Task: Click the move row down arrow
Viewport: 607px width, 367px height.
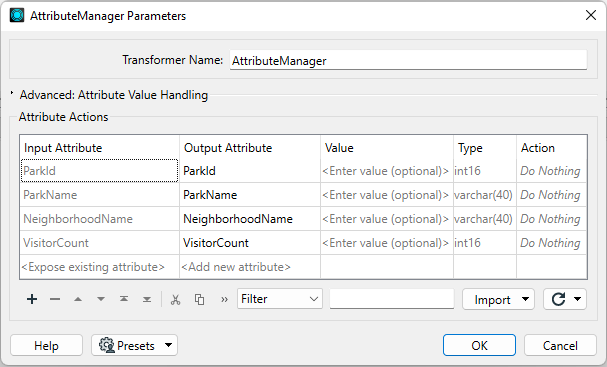Action: pos(101,299)
